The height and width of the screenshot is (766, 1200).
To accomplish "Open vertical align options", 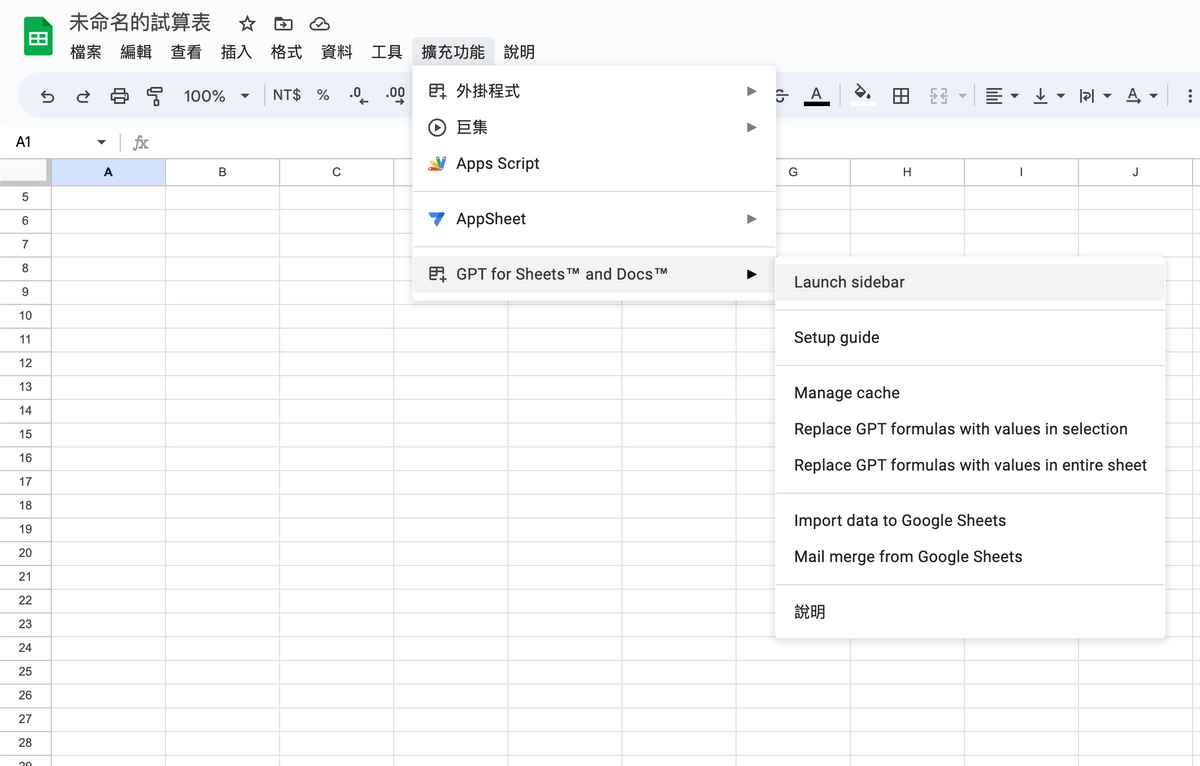I will (1049, 96).
